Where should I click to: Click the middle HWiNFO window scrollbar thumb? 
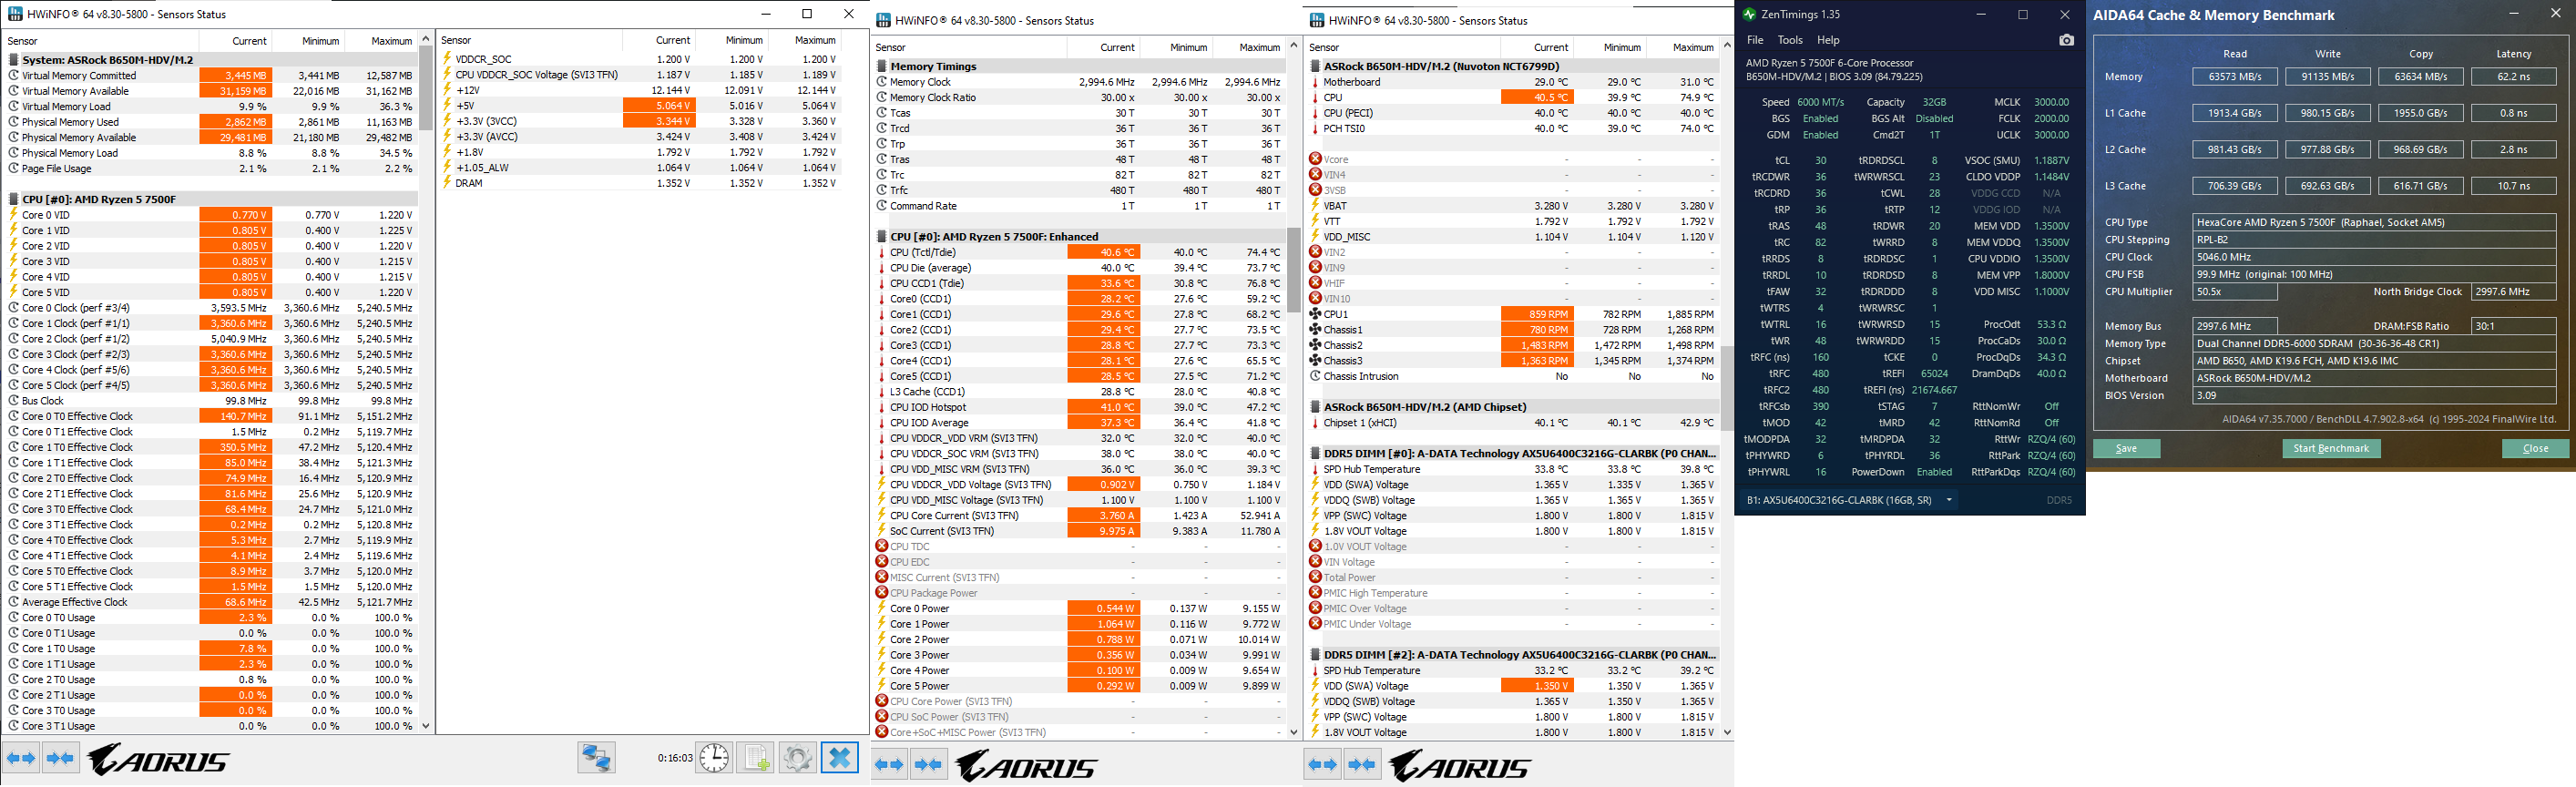click(1293, 270)
